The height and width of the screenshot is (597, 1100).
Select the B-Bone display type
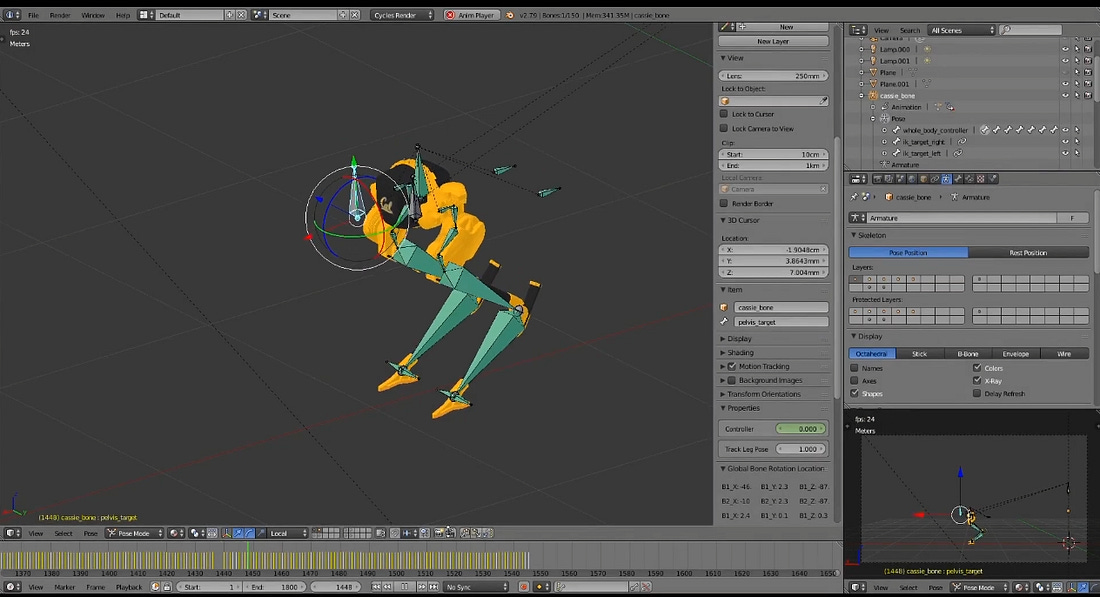tap(967, 354)
